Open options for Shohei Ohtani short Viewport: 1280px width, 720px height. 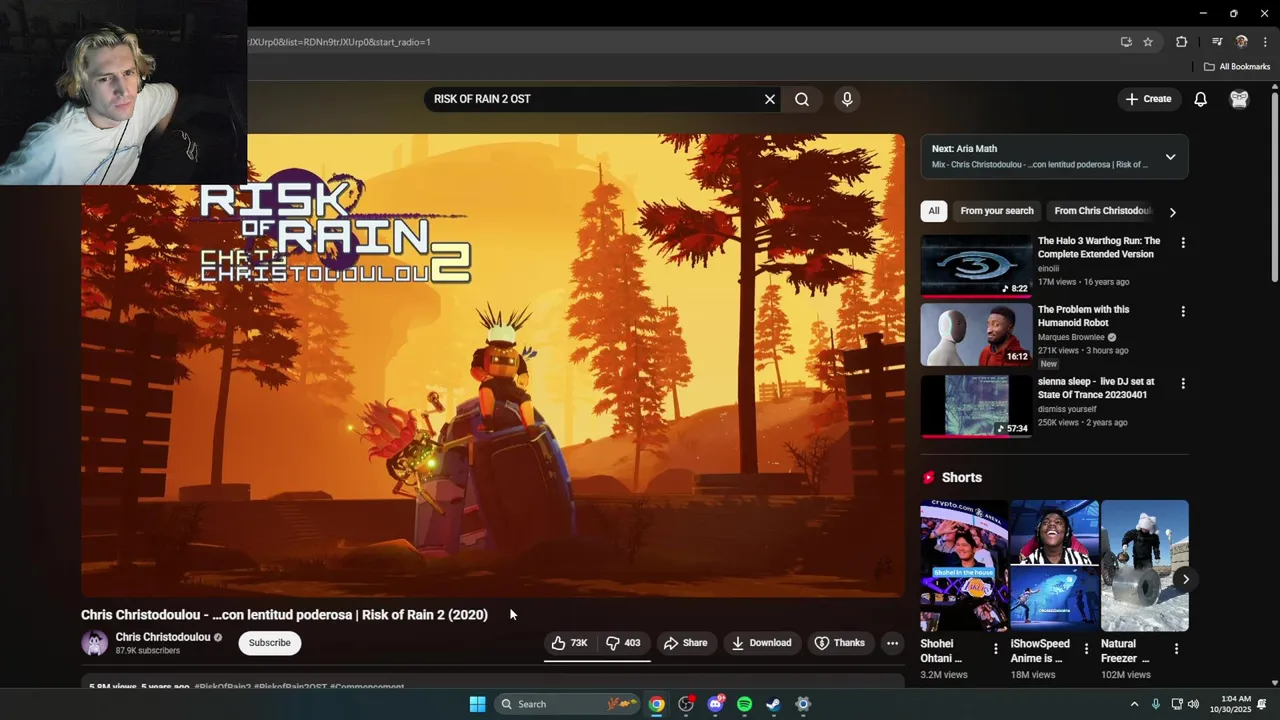[x=995, y=649]
